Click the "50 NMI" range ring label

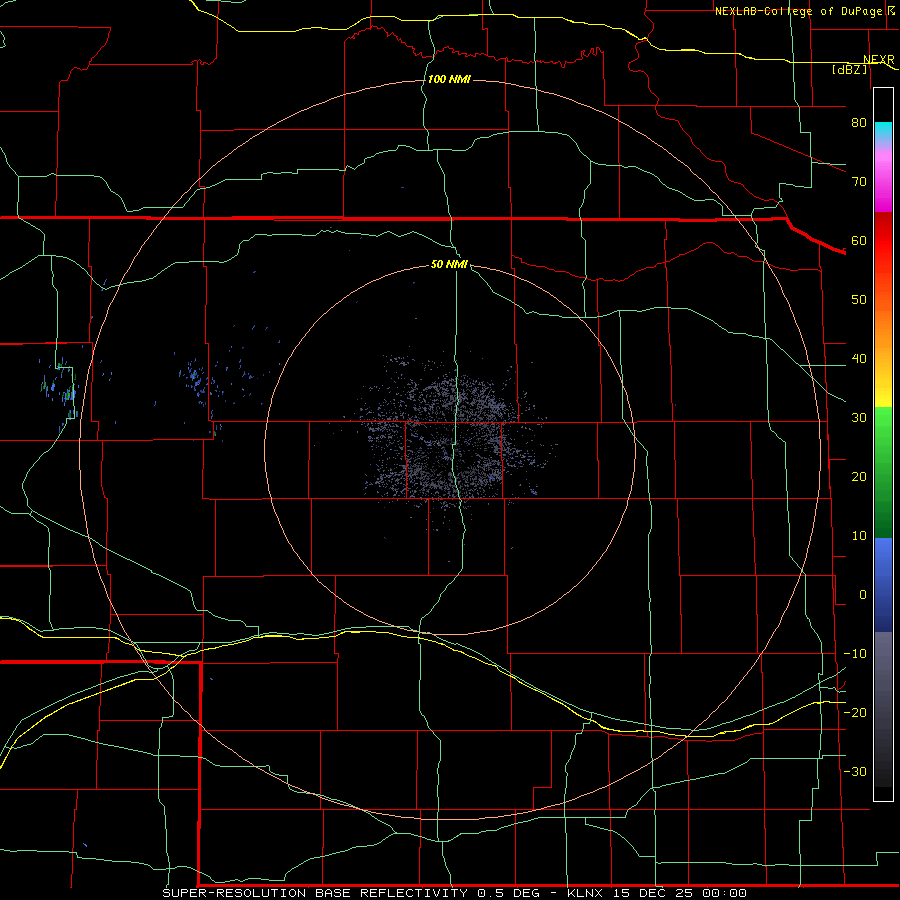click(x=449, y=265)
